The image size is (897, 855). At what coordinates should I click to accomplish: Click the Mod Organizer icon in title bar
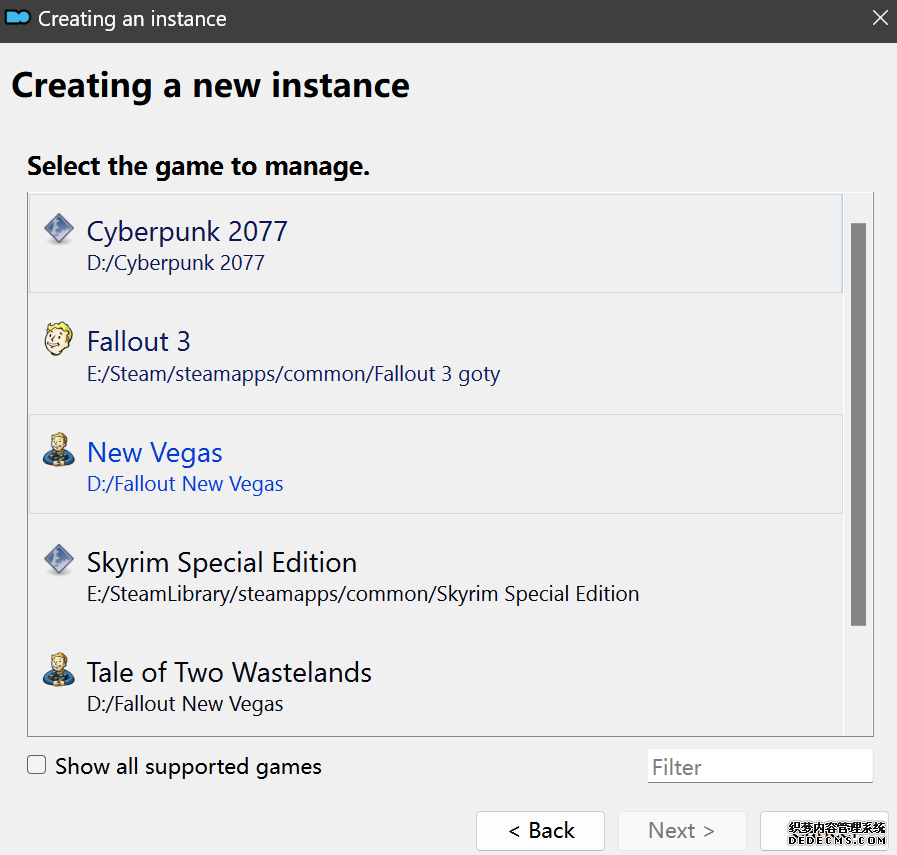(x=18, y=18)
